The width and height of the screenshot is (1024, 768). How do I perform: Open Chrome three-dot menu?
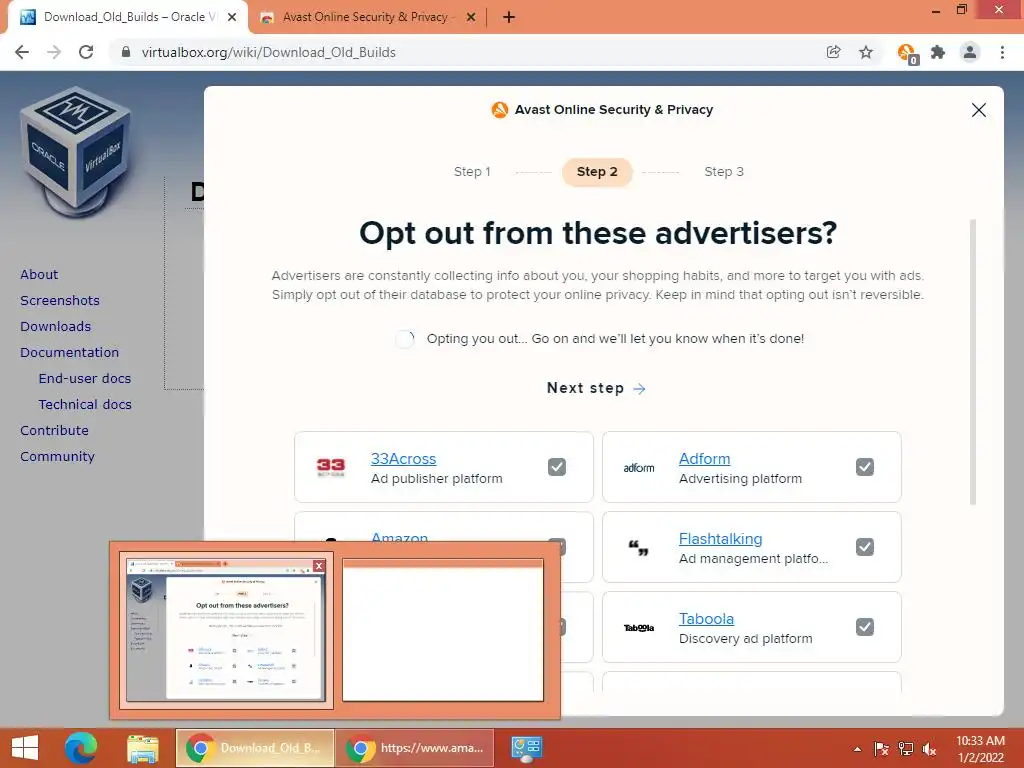coord(1002,52)
